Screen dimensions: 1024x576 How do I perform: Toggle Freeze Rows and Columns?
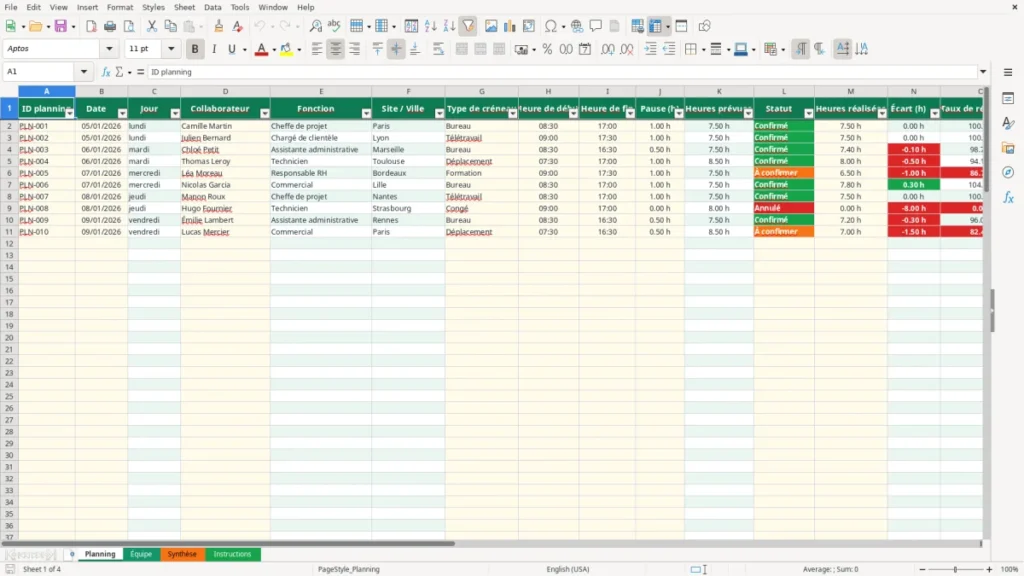point(655,26)
